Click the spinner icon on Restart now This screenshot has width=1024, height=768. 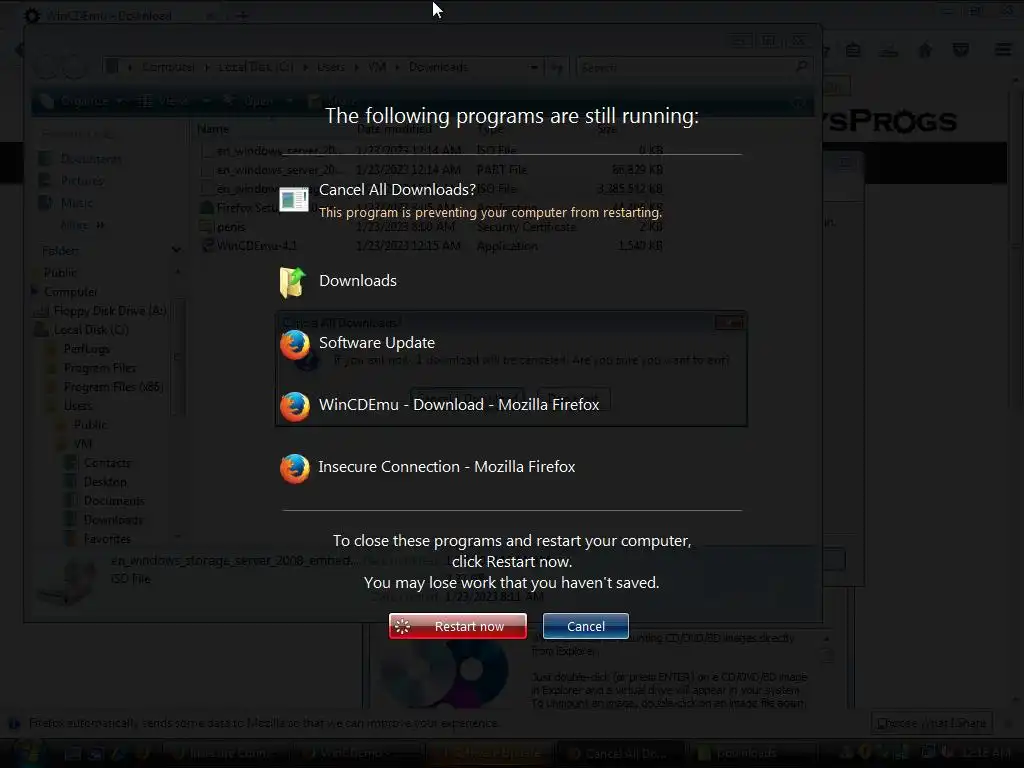402,626
